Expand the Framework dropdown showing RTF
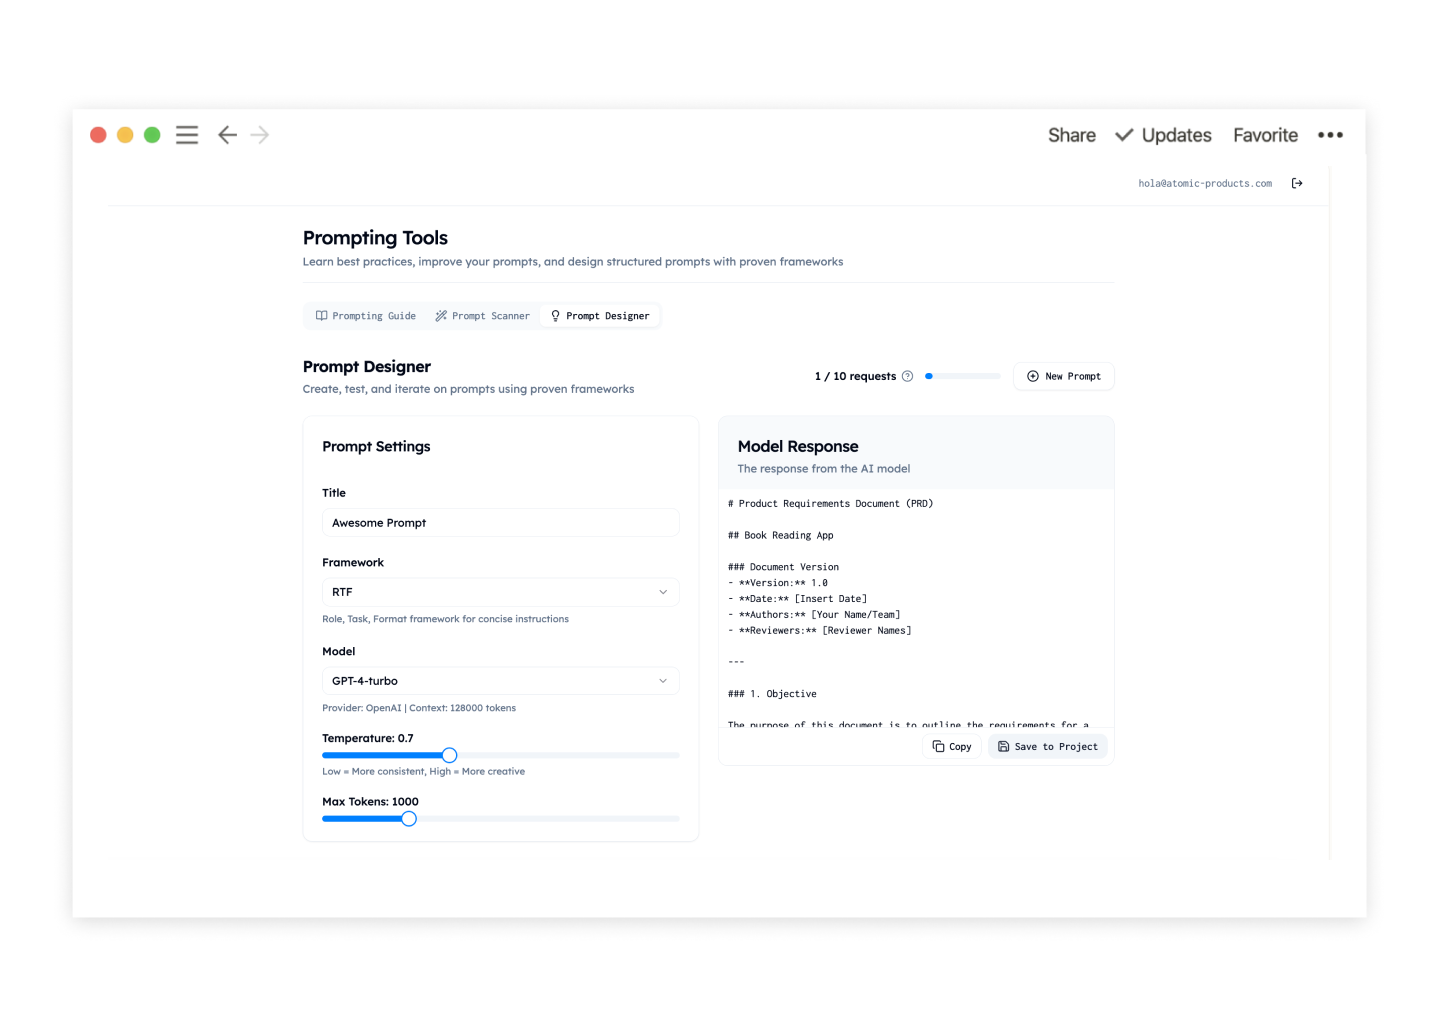Image resolution: width=1440 pixels, height=1024 pixels. click(500, 592)
